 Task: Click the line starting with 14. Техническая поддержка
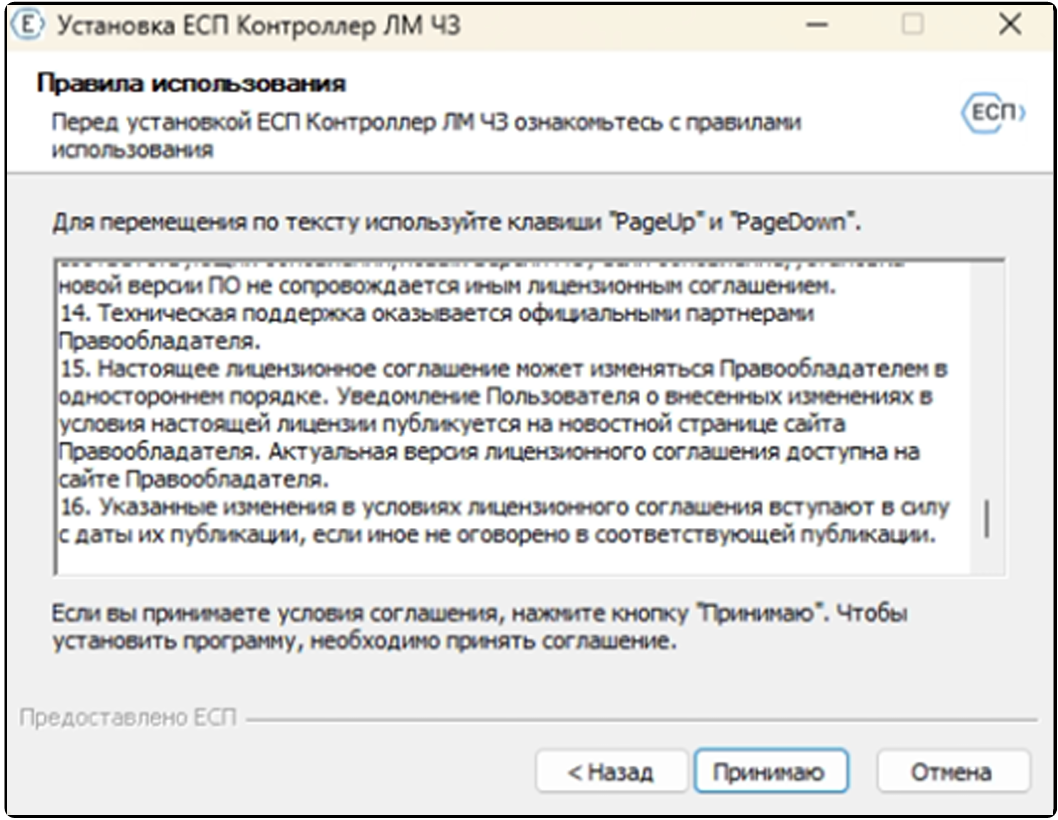pyautogui.click(x=437, y=314)
